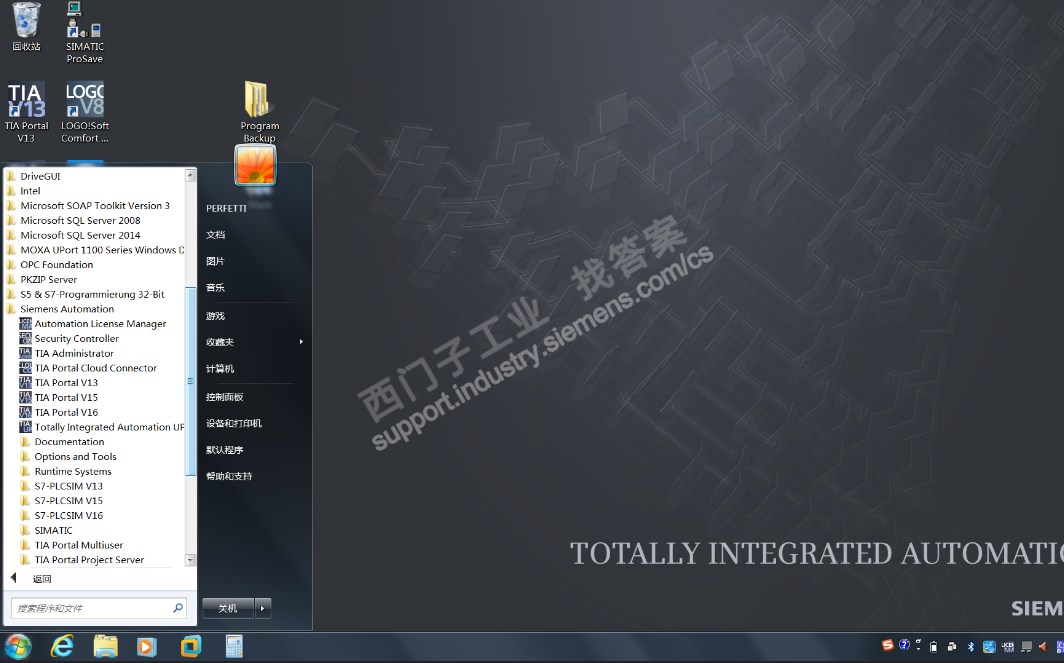This screenshot has width=1064, height=663.
Task: Click the 关机 shutdown button
Action: 228,609
